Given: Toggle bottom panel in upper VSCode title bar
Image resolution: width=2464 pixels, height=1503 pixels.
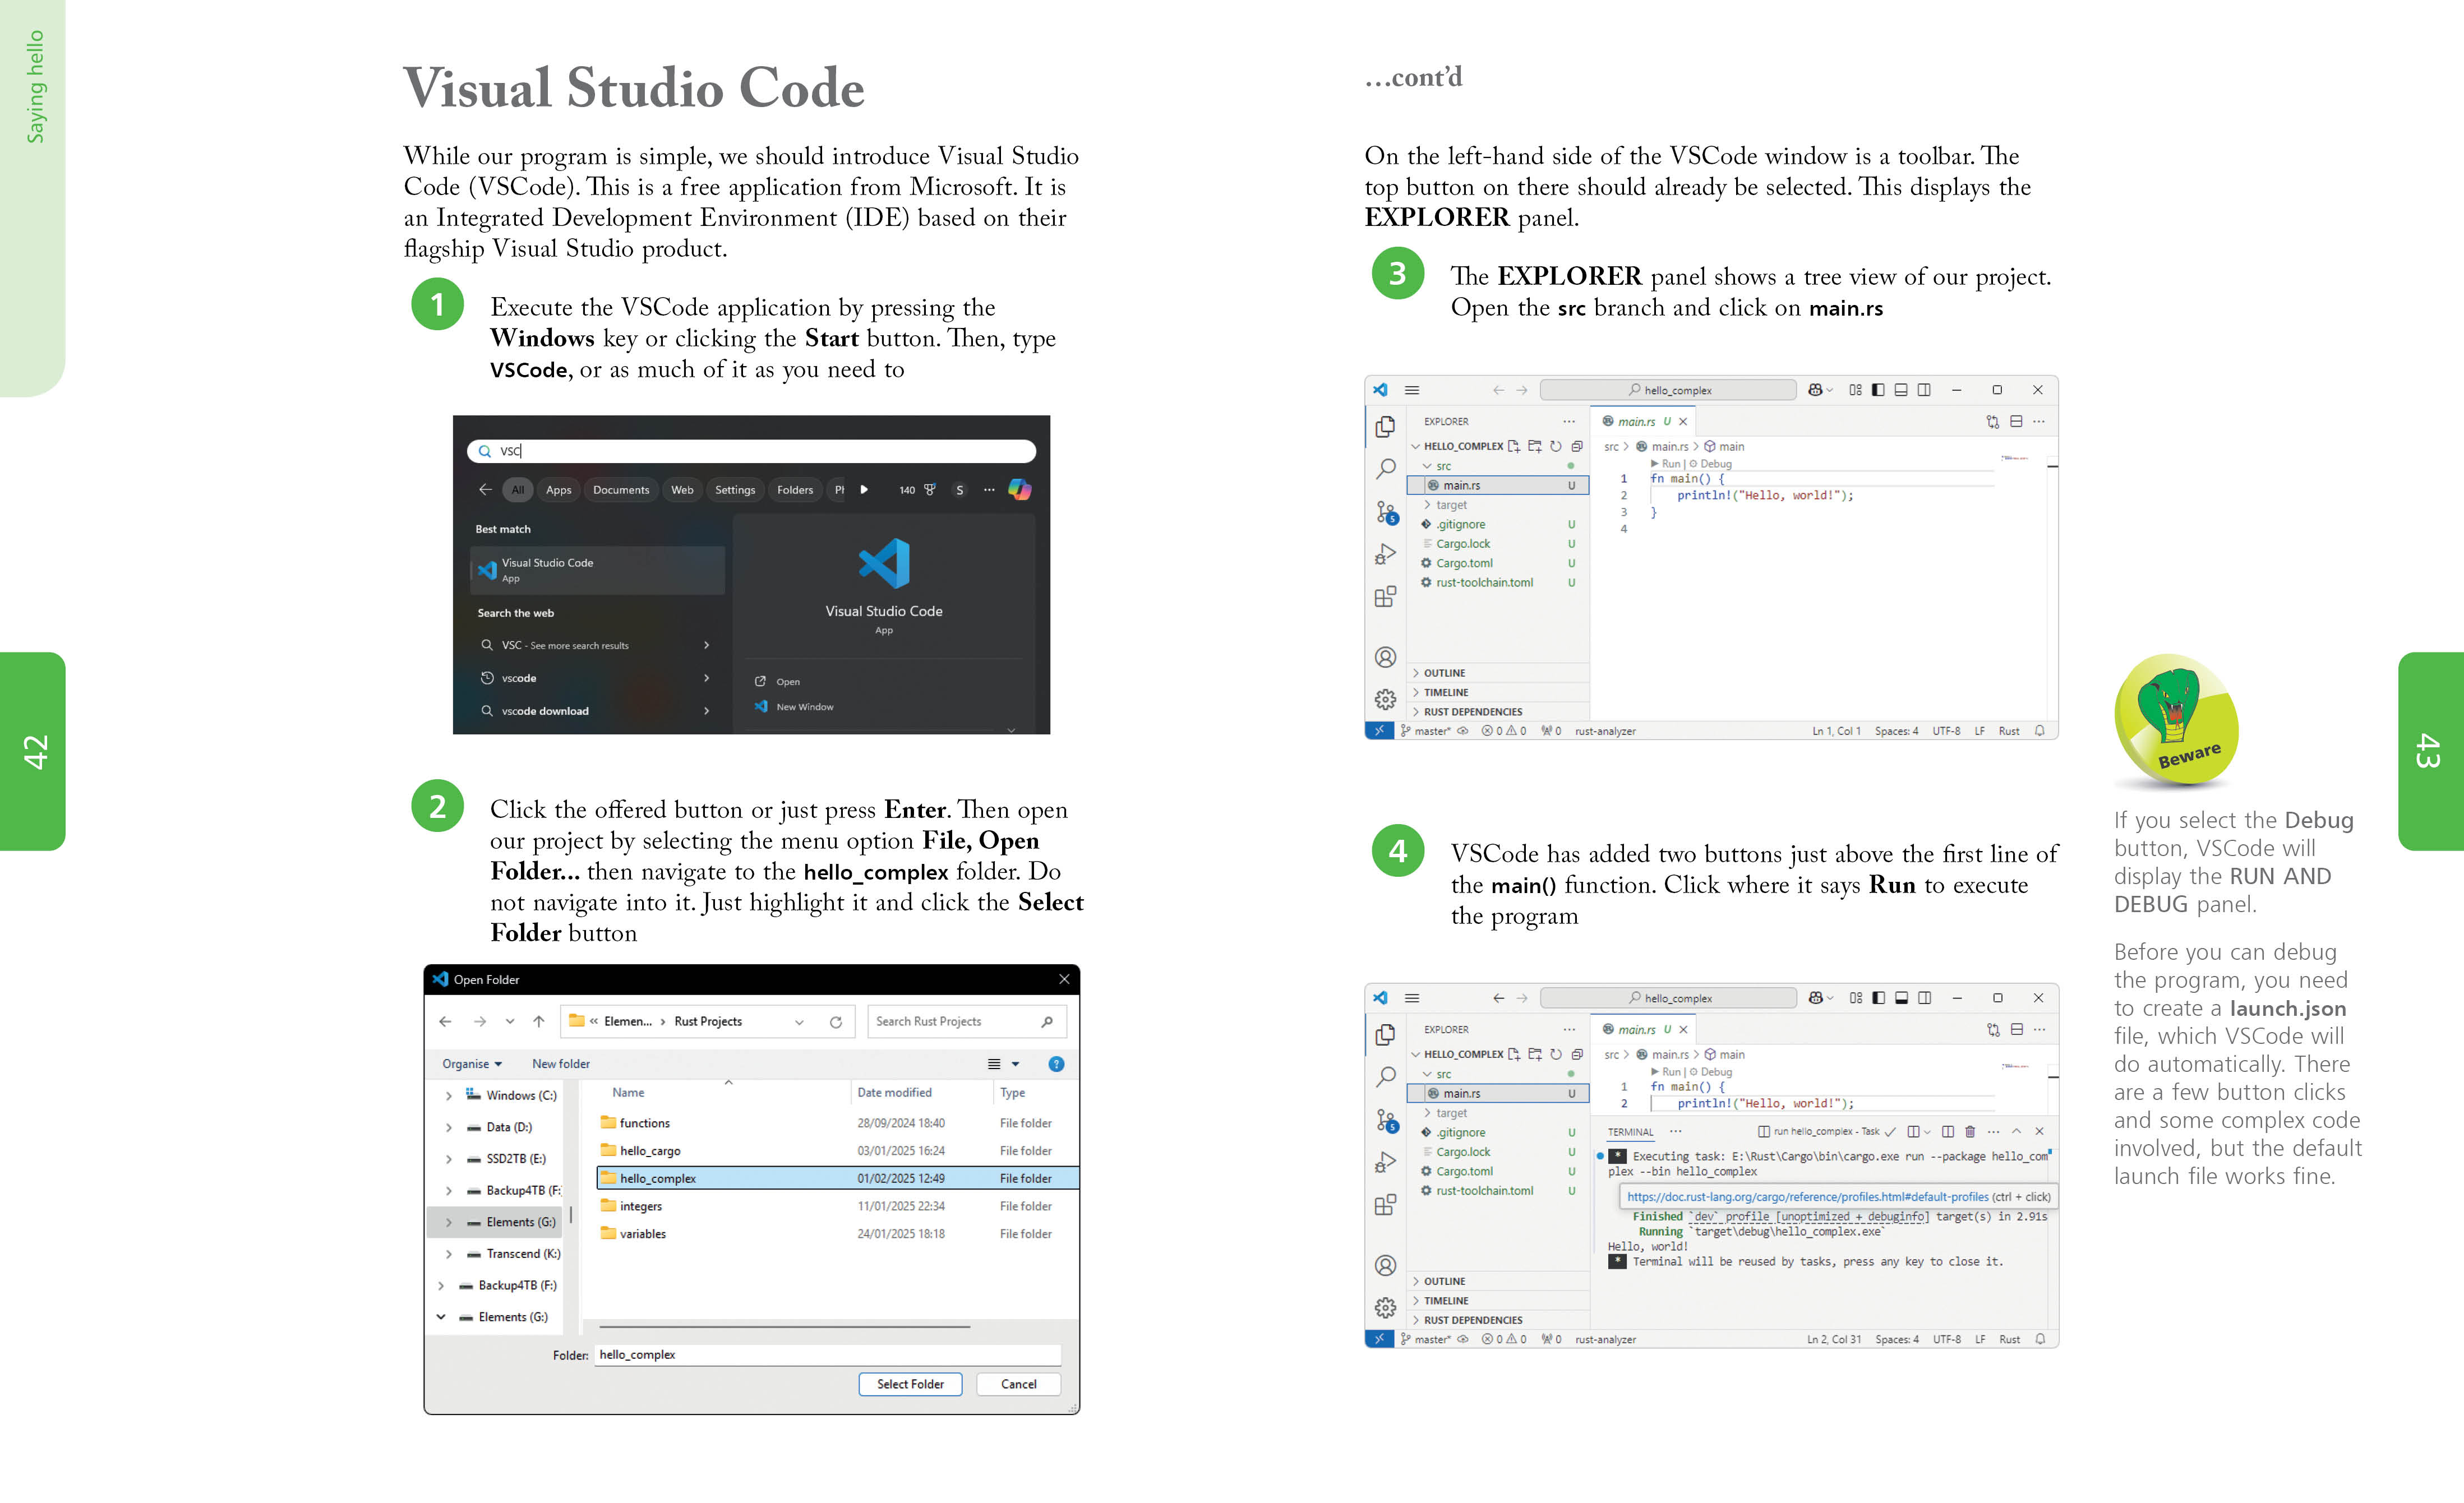Looking at the screenshot, I should (1901, 390).
